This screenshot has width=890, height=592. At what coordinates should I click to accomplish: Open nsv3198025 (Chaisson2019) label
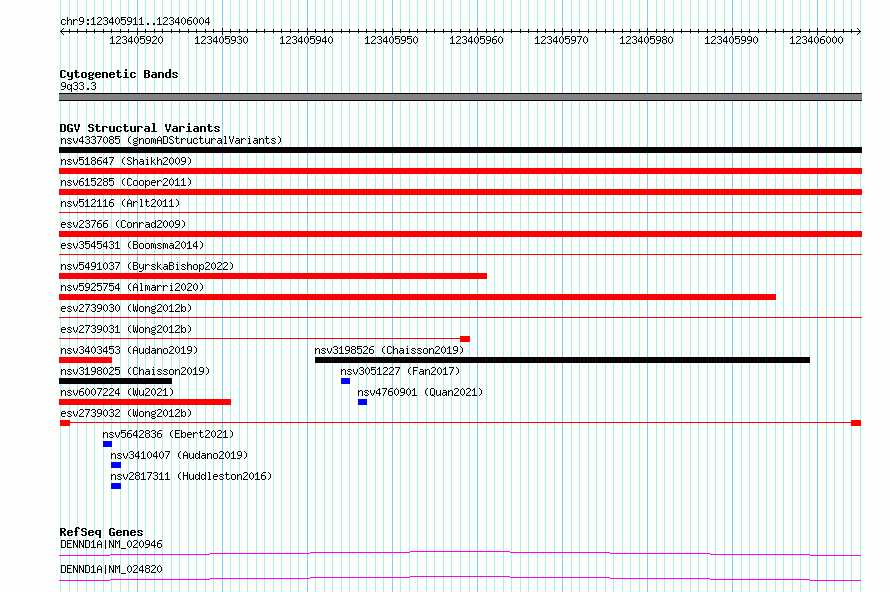135,371
